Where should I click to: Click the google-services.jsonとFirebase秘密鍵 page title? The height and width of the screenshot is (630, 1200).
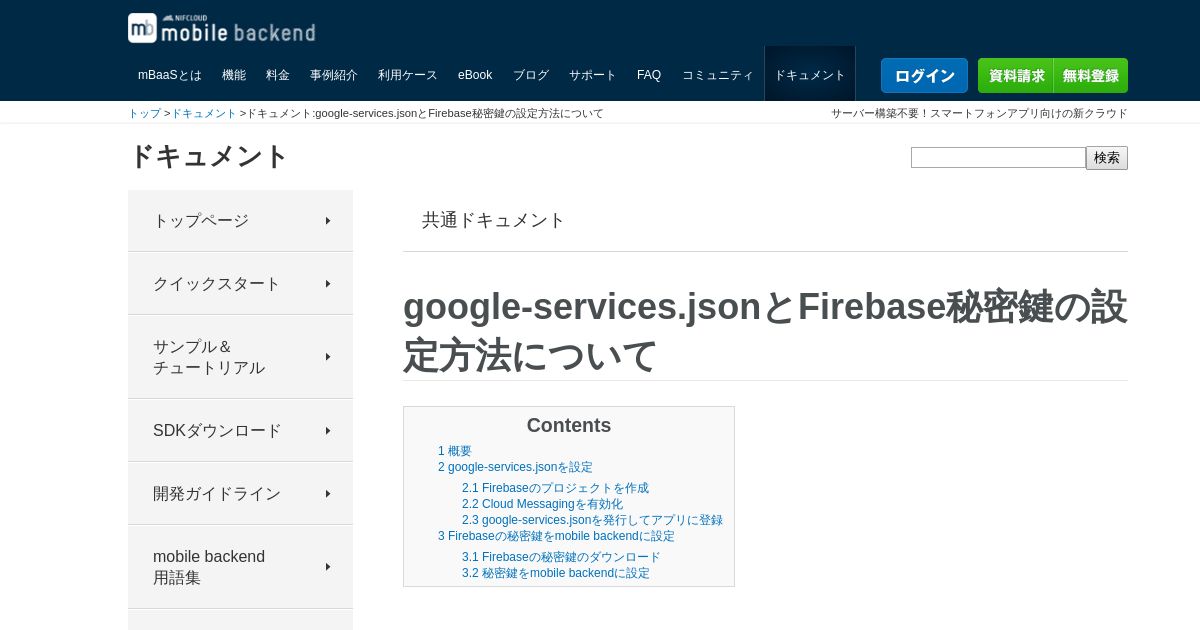click(x=765, y=331)
